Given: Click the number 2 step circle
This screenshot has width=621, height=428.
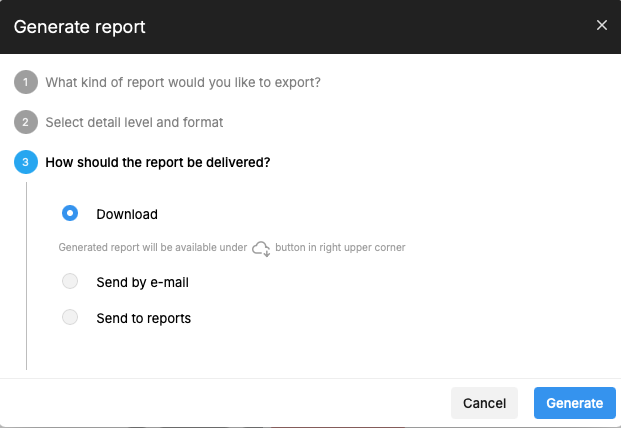Looking at the screenshot, I should (x=26, y=122).
